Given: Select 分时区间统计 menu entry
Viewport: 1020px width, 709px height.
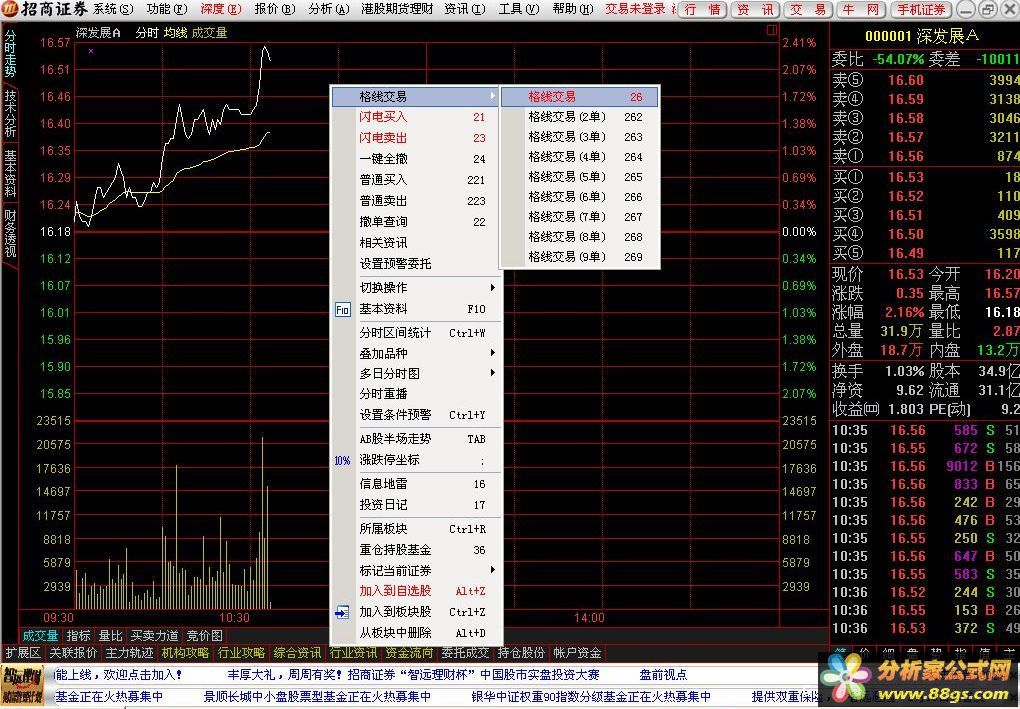Looking at the screenshot, I should (x=417, y=332).
